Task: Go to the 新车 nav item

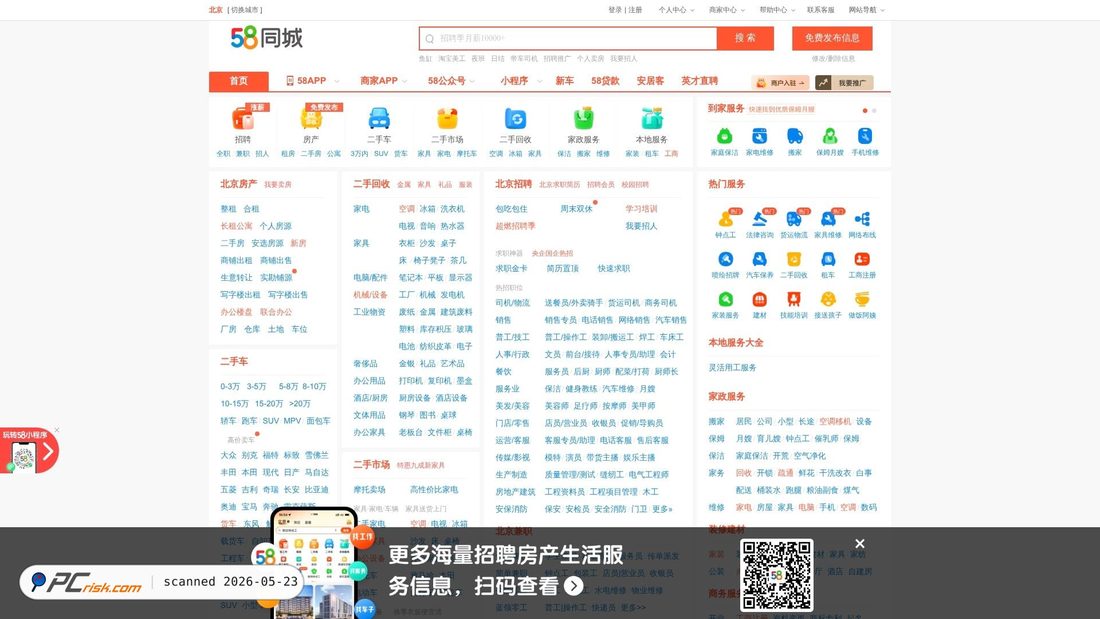Action: point(564,81)
